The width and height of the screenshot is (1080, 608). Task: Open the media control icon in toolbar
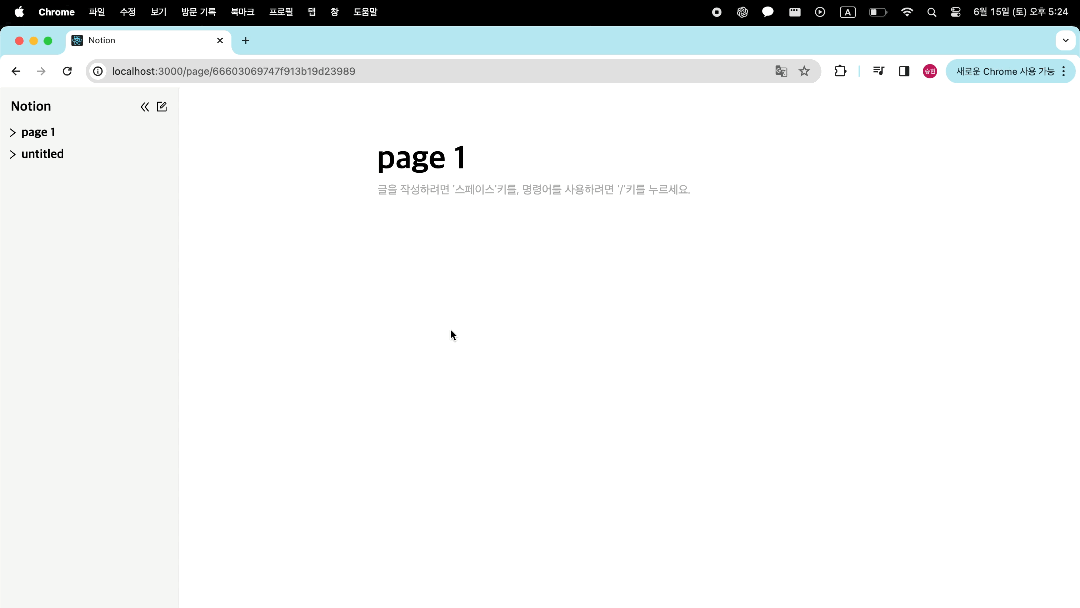coord(878,71)
